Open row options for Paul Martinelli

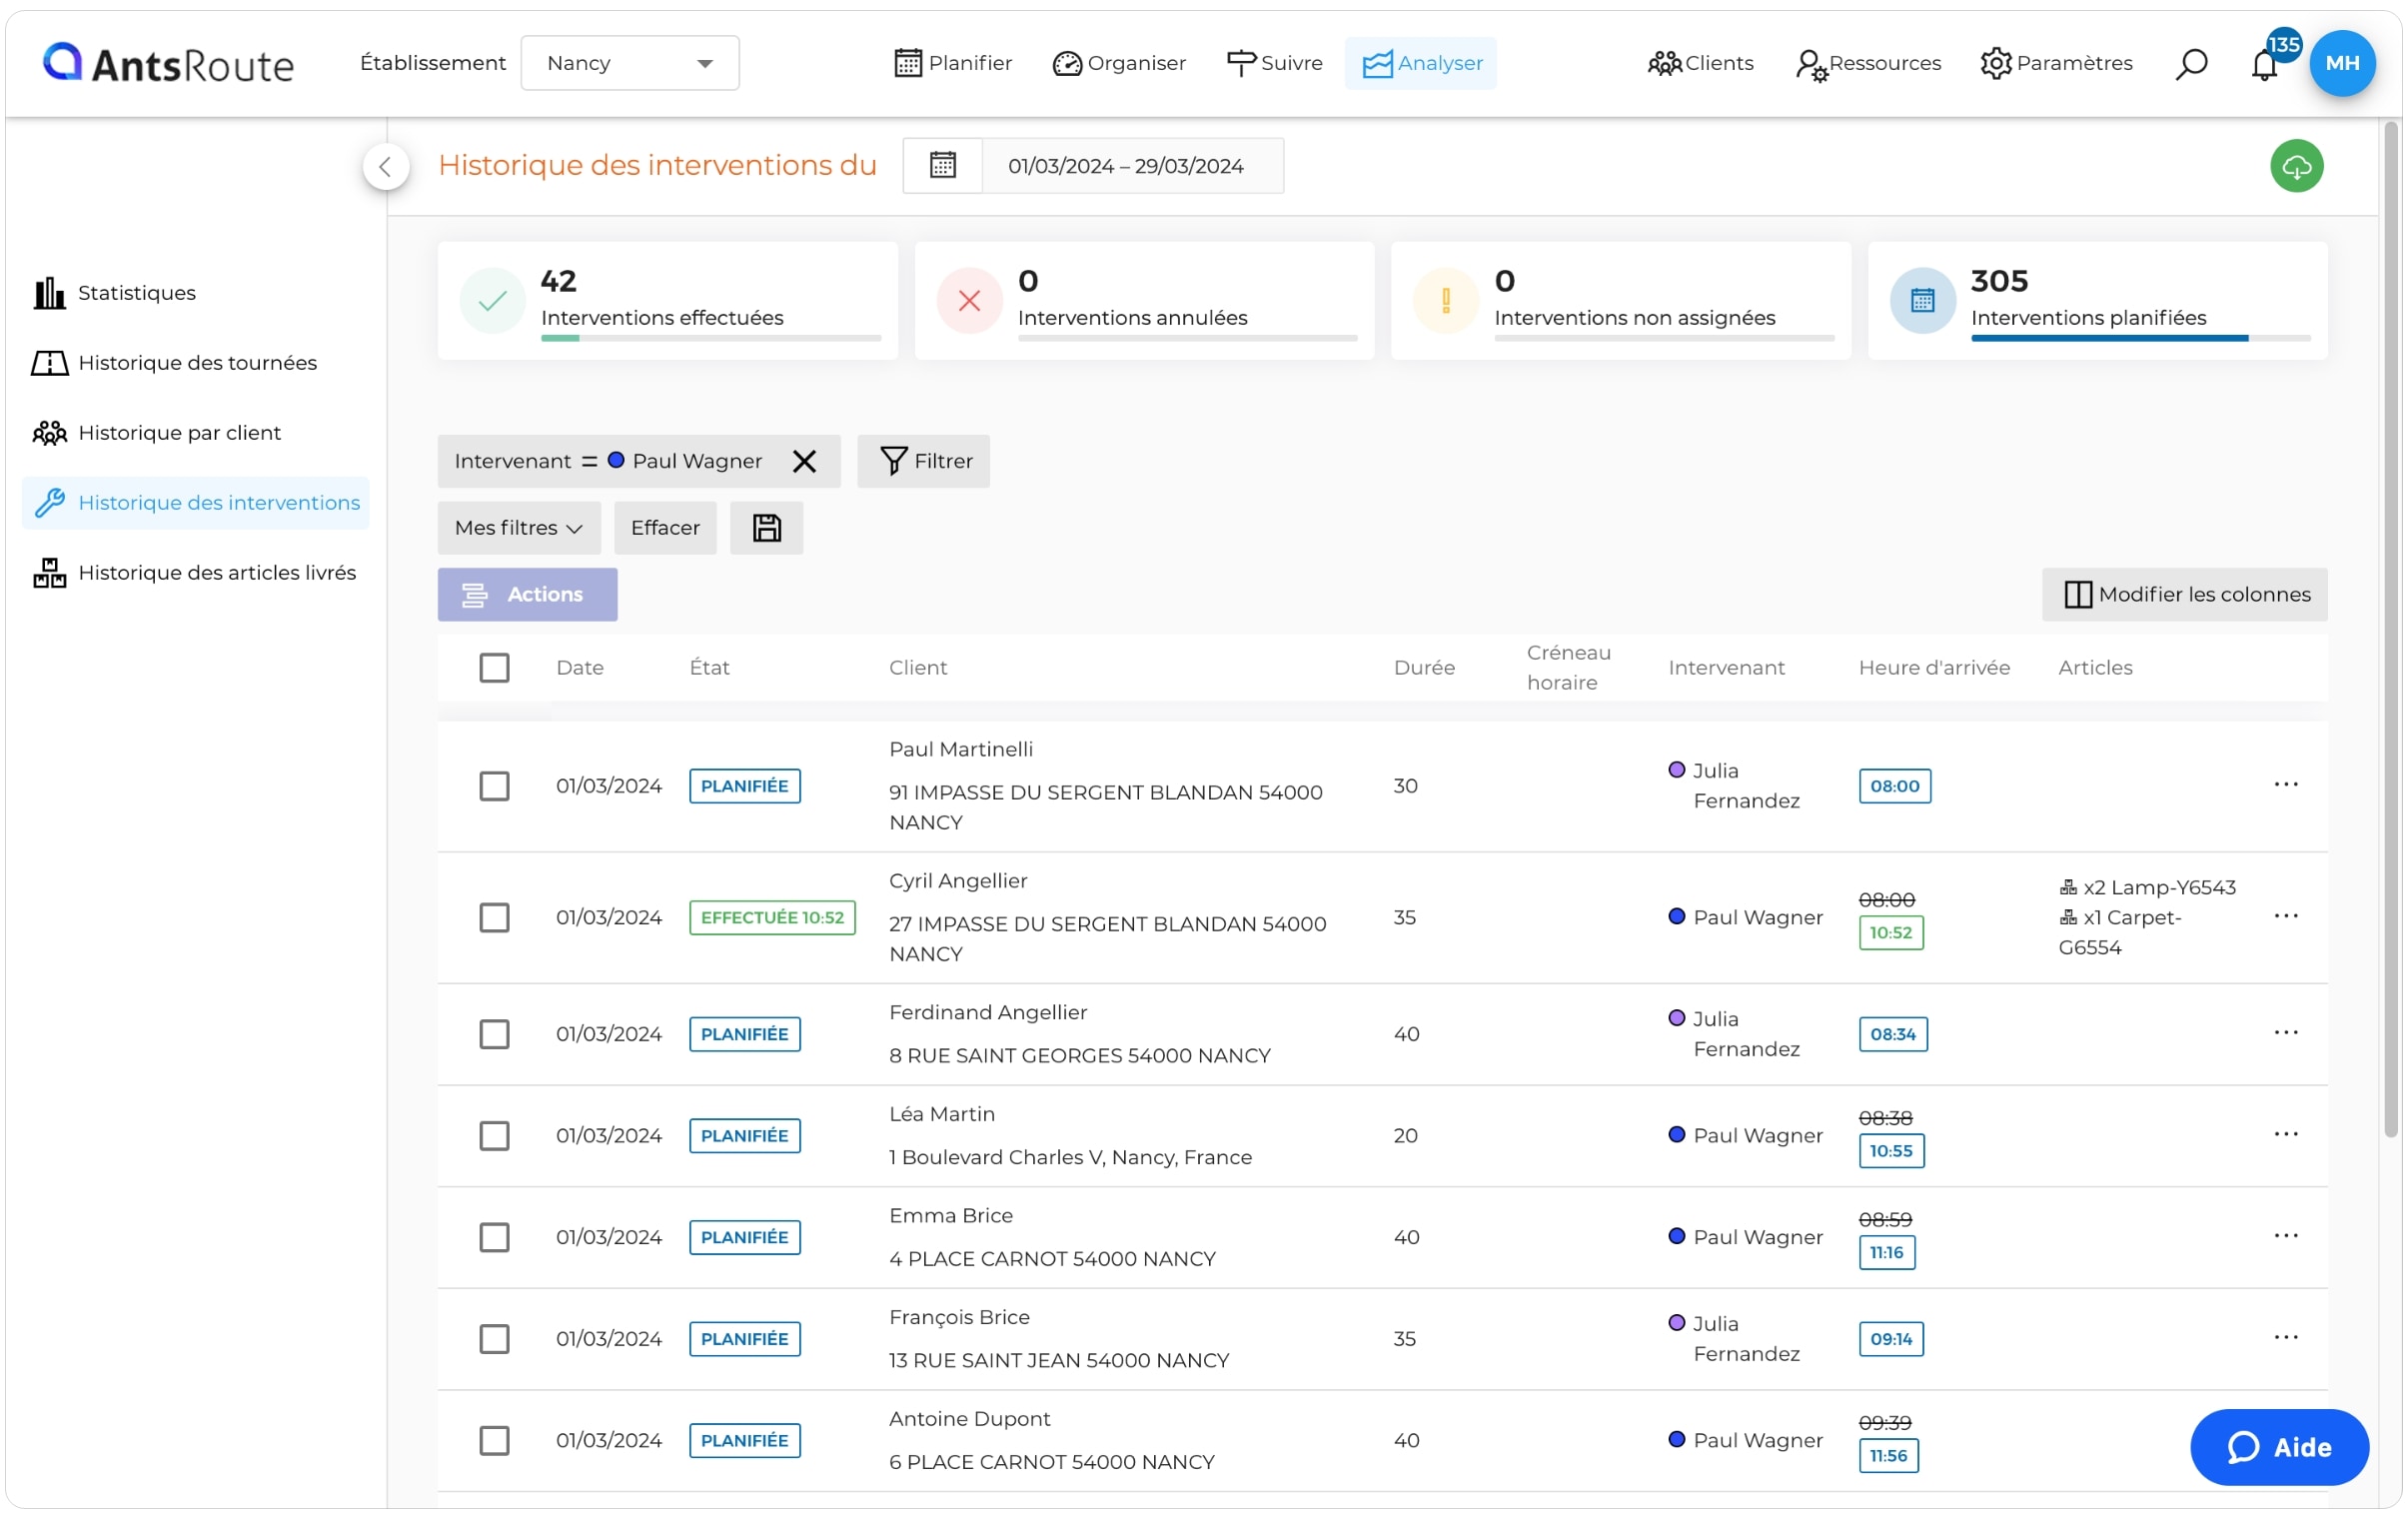click(2285, 785)
